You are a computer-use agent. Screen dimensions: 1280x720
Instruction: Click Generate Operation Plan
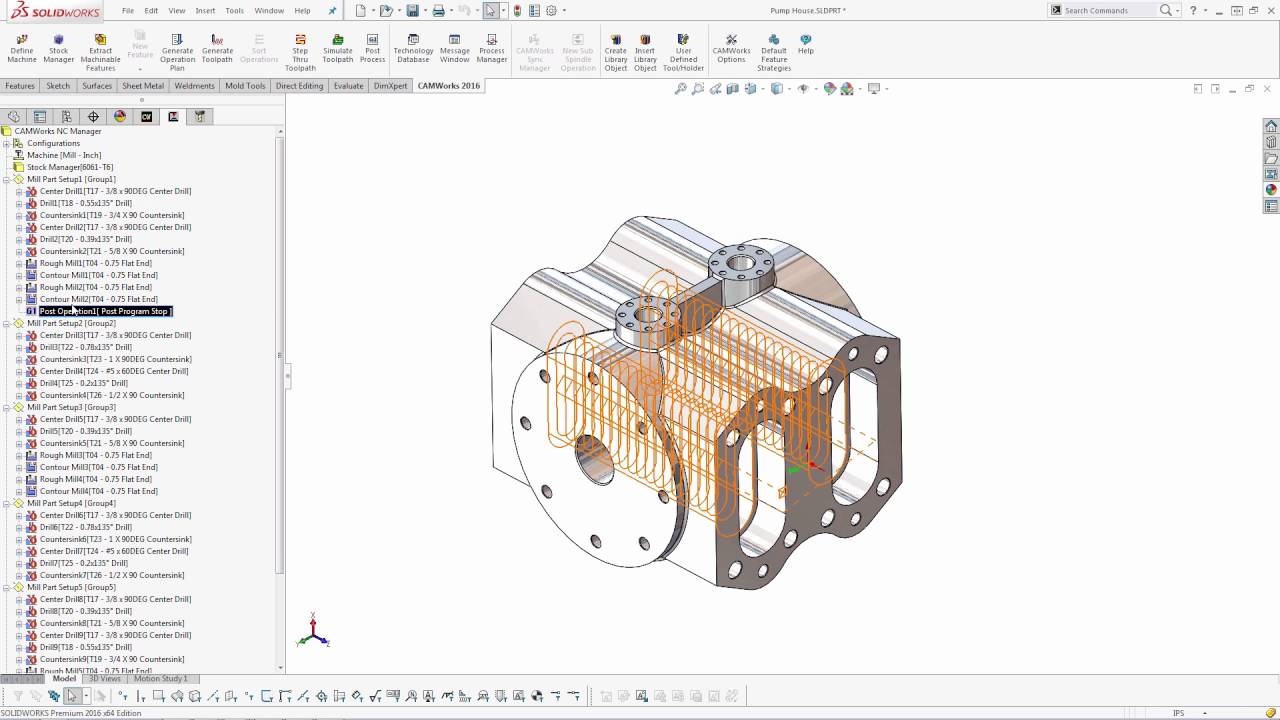177,53
